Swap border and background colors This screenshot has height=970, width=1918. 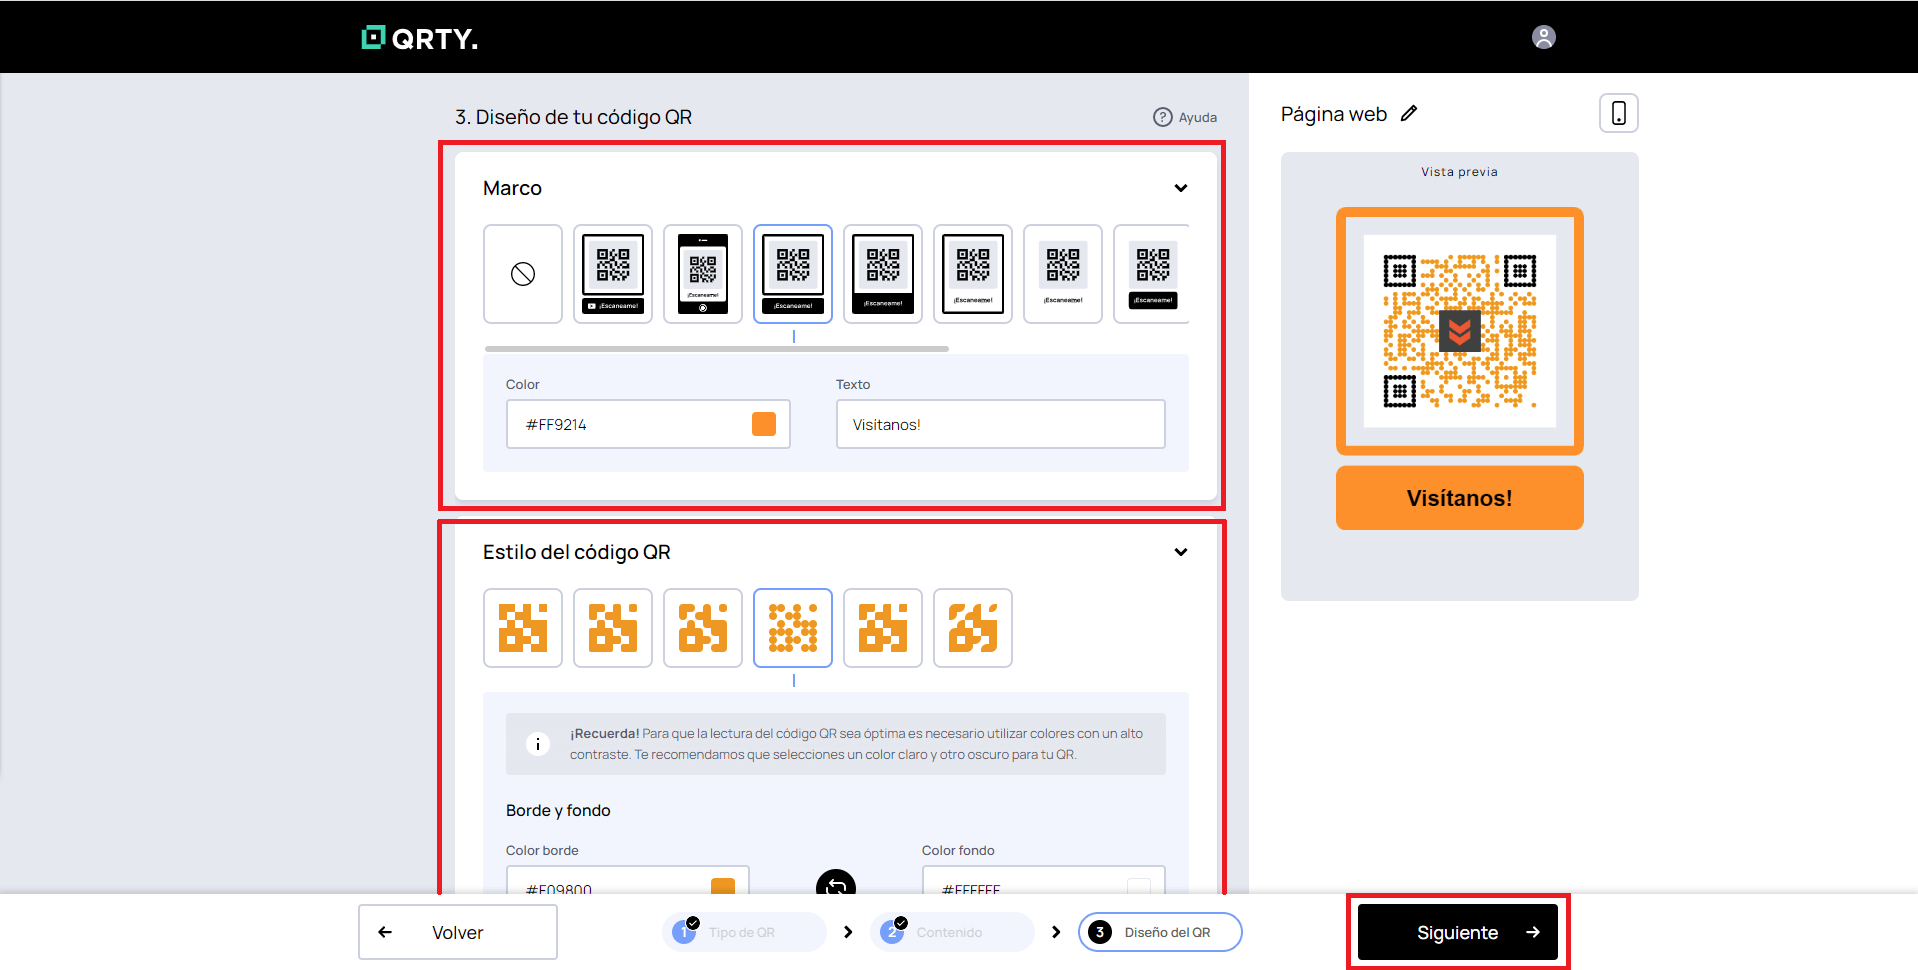click(x=836, y=882)
